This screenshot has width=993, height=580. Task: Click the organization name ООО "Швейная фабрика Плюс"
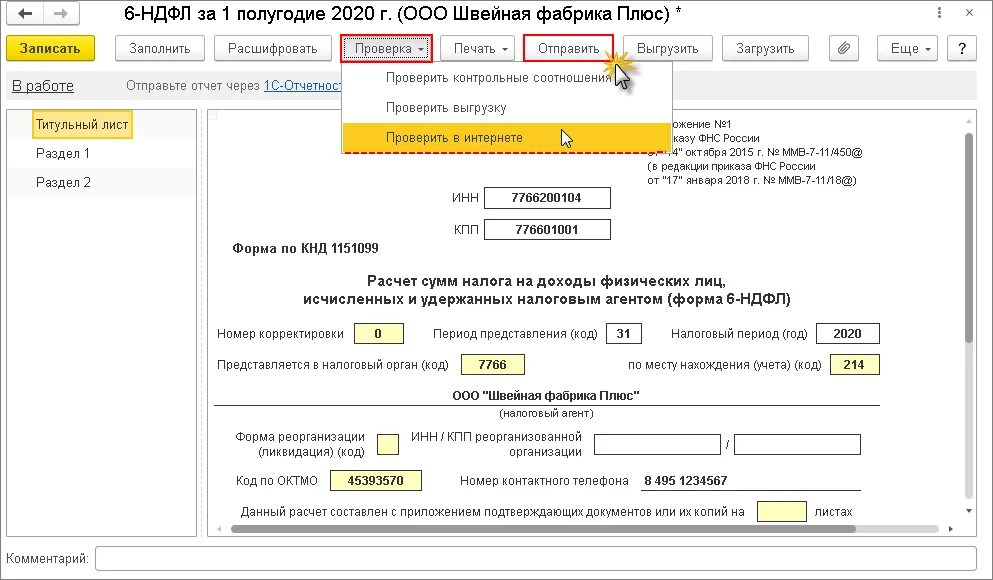pos(546,396)
